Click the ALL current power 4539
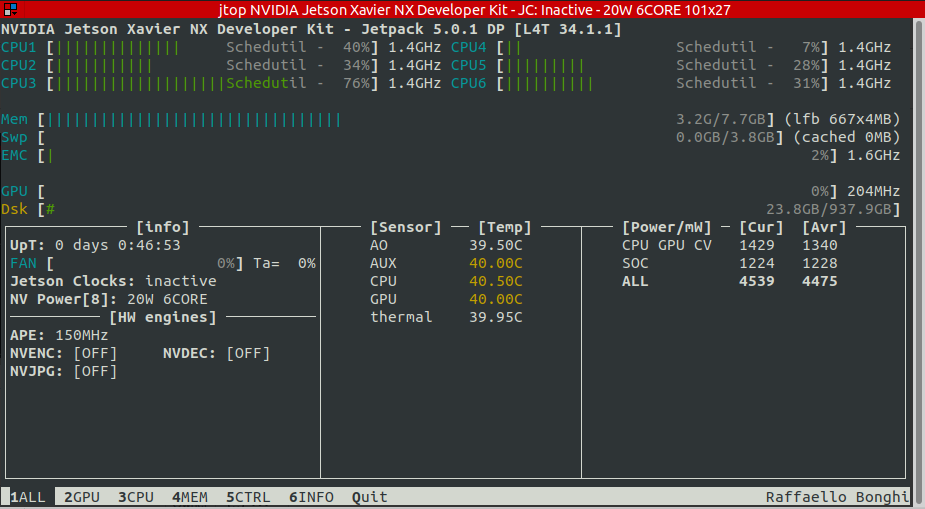Image resolution: width=925 pixels, height=509 pixels. coord(757,281)
